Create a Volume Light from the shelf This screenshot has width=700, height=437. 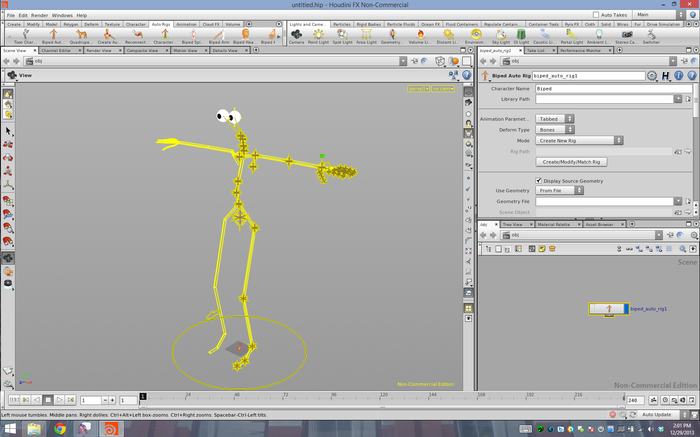[420, 36]
